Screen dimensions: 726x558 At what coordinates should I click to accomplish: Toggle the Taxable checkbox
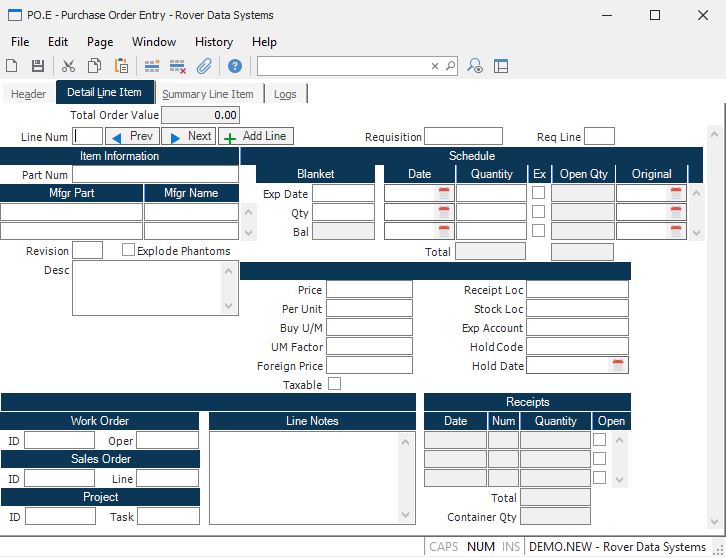click(334, 383)
